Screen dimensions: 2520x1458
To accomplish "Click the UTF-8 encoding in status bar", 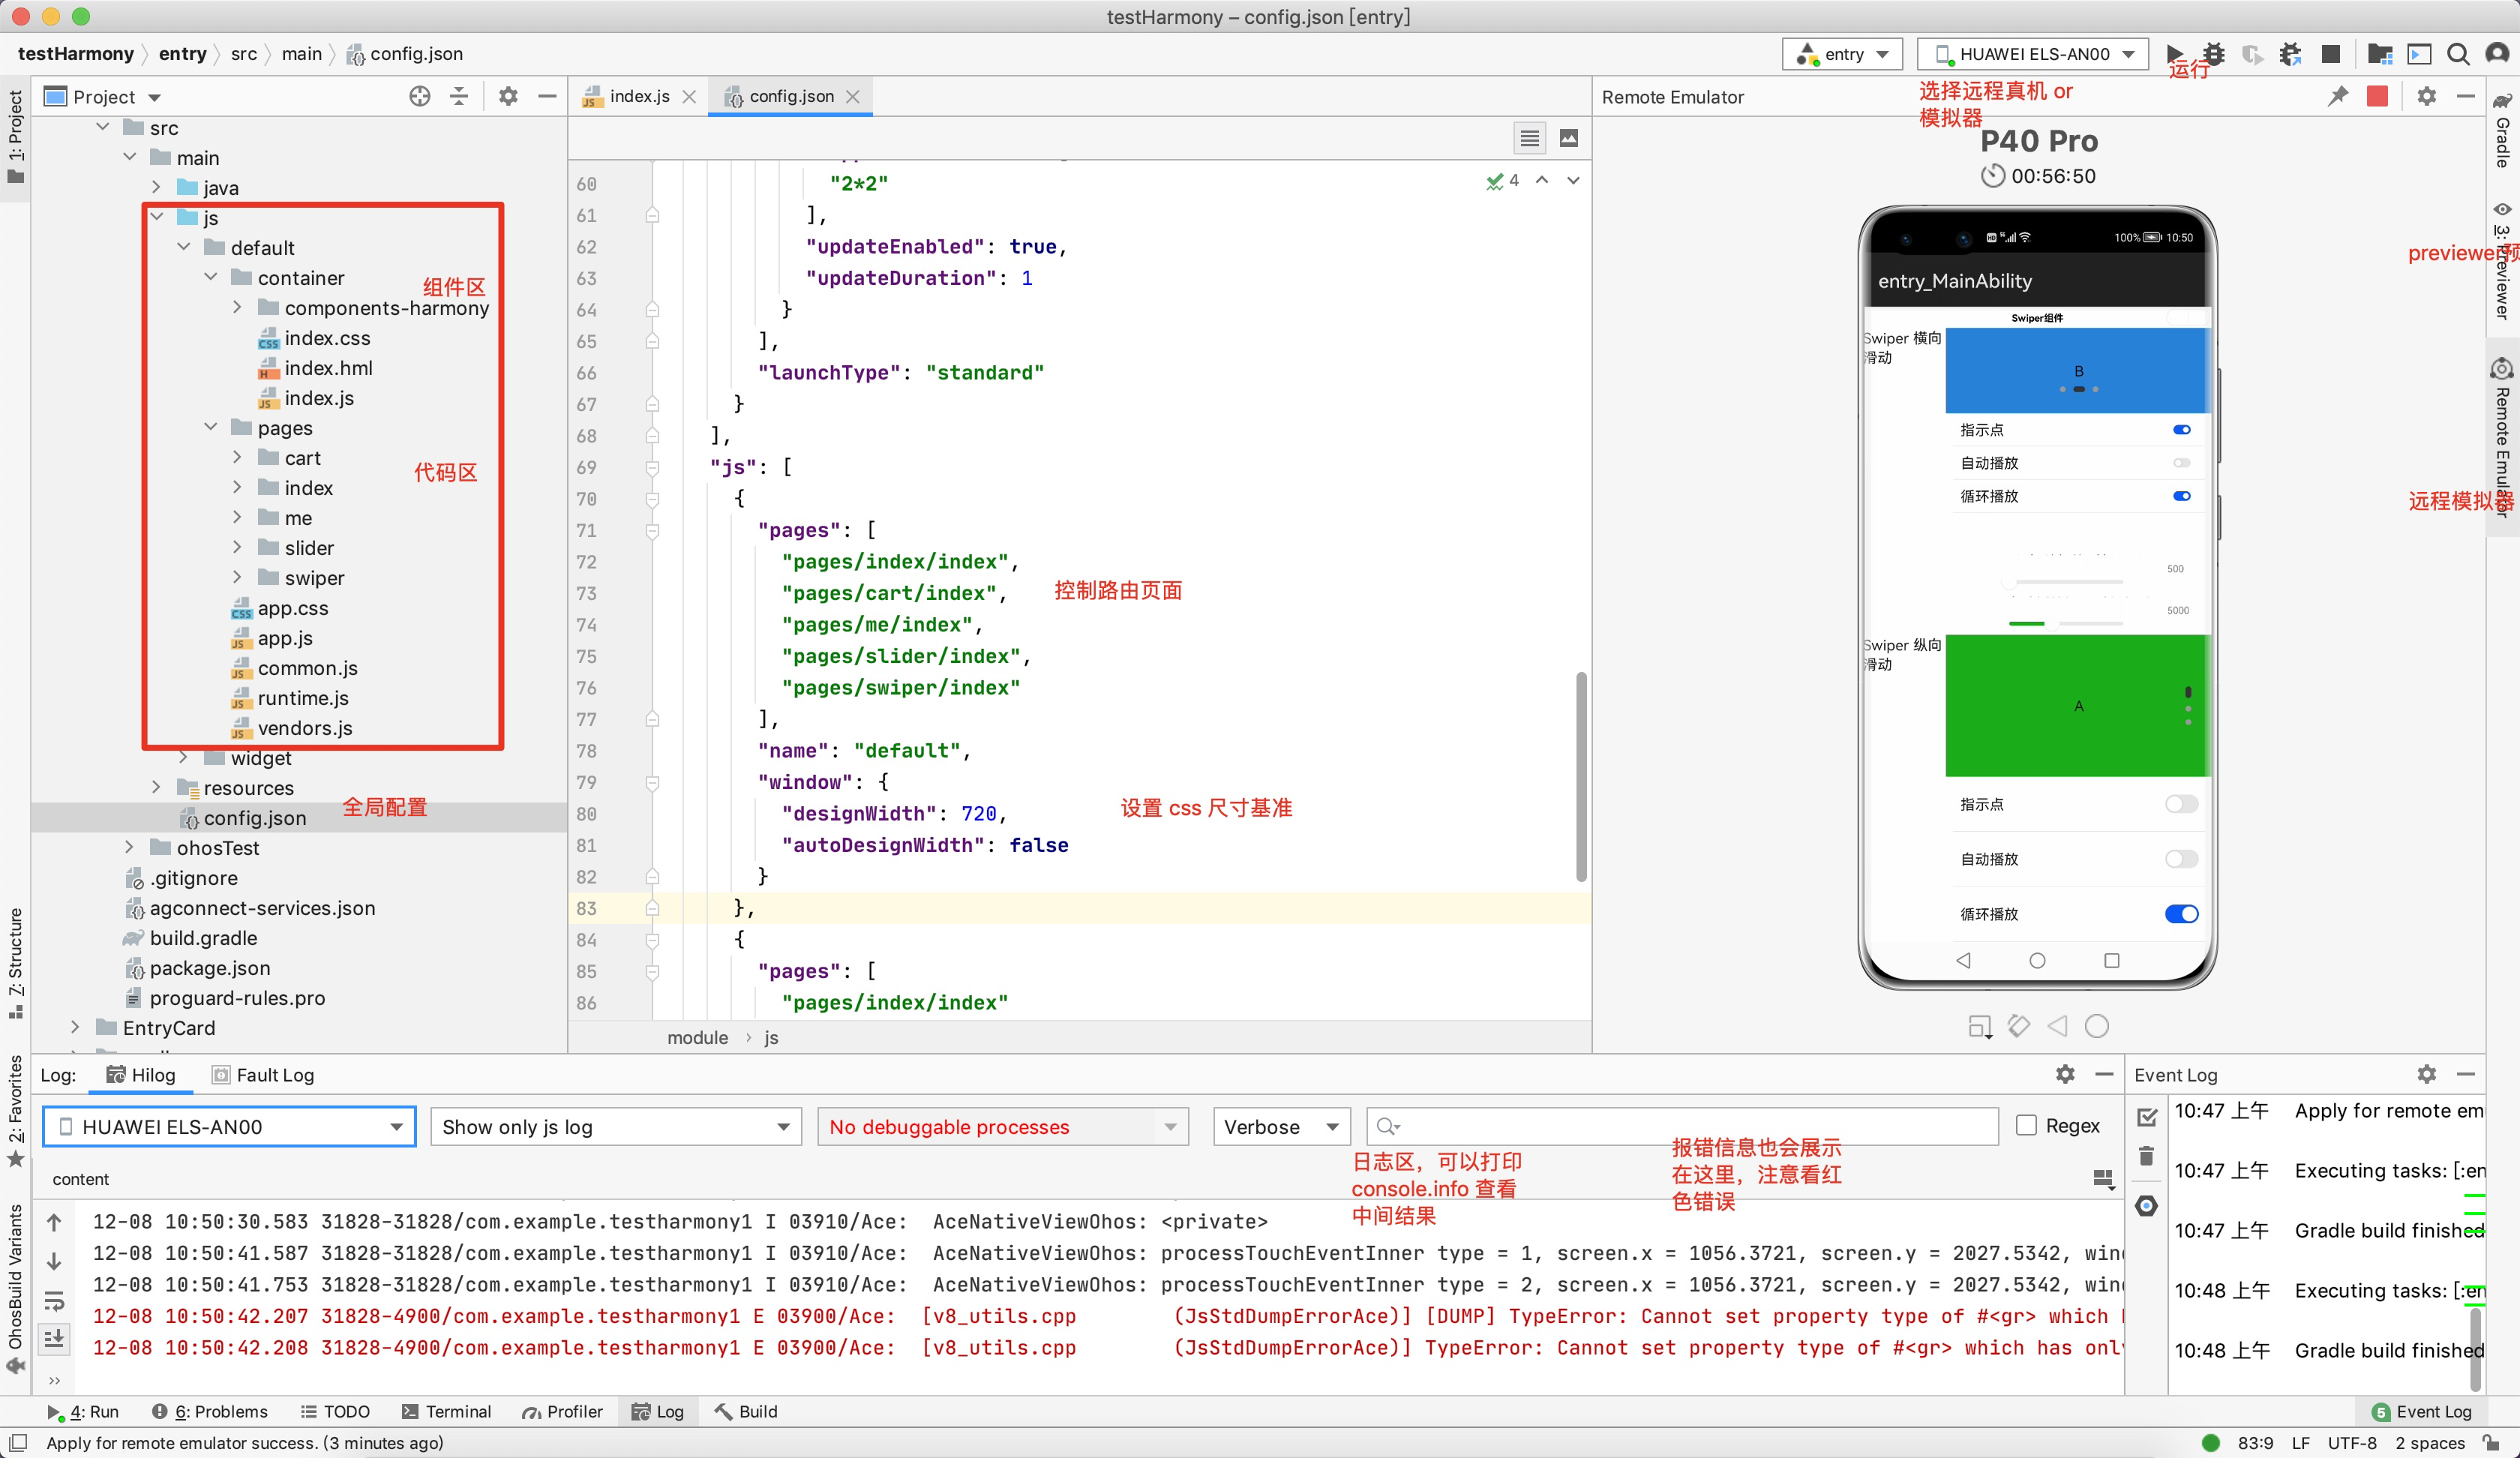I will (x=2352, y=1443).
